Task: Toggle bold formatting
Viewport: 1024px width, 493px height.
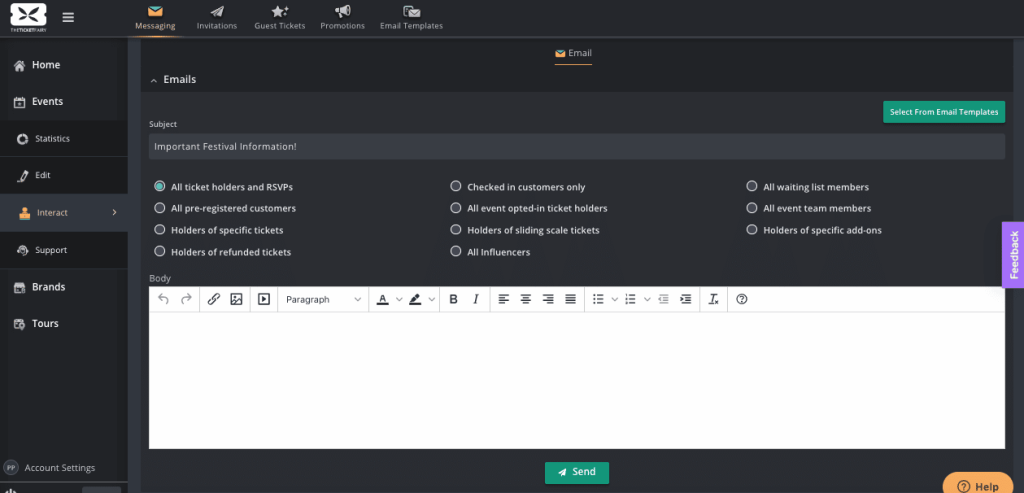Action: pos(453,299)
